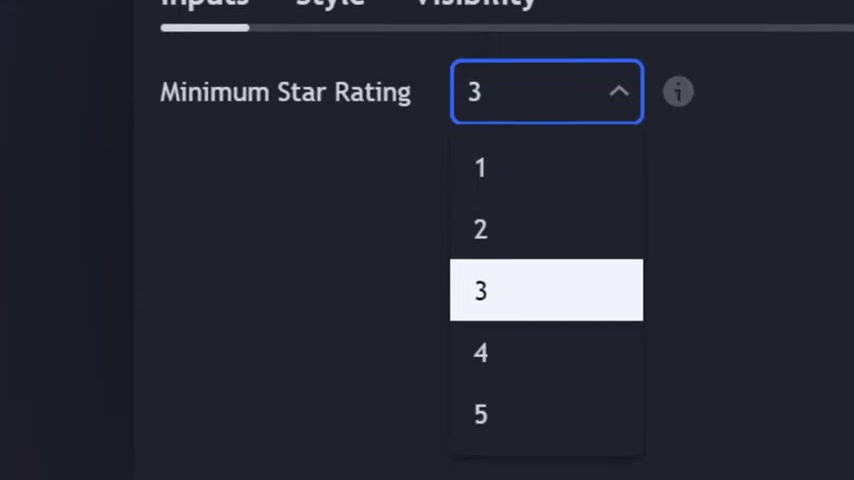
Task: Go to the Visibility tab
Action: (475, 3)
